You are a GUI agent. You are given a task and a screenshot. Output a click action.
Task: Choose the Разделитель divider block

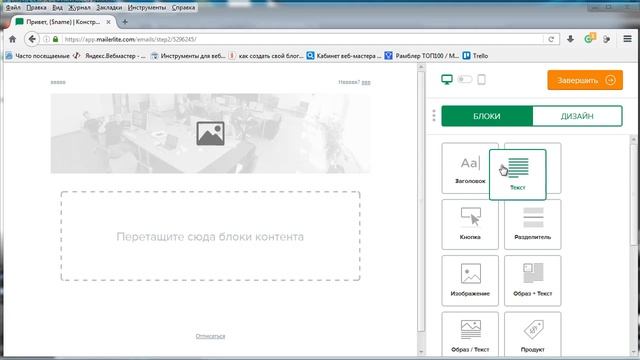tap(533, 224)
